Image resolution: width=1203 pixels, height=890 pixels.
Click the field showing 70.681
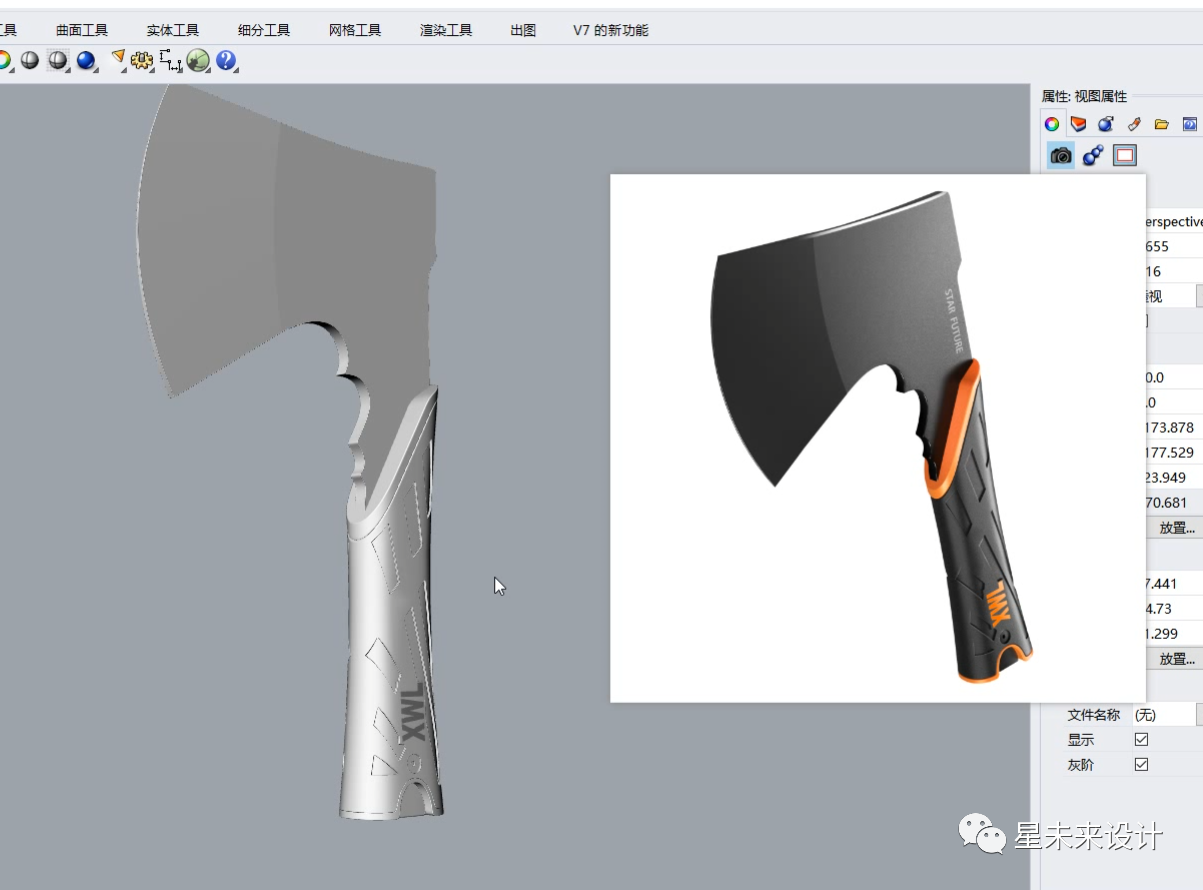click(x=1174, y=502)
